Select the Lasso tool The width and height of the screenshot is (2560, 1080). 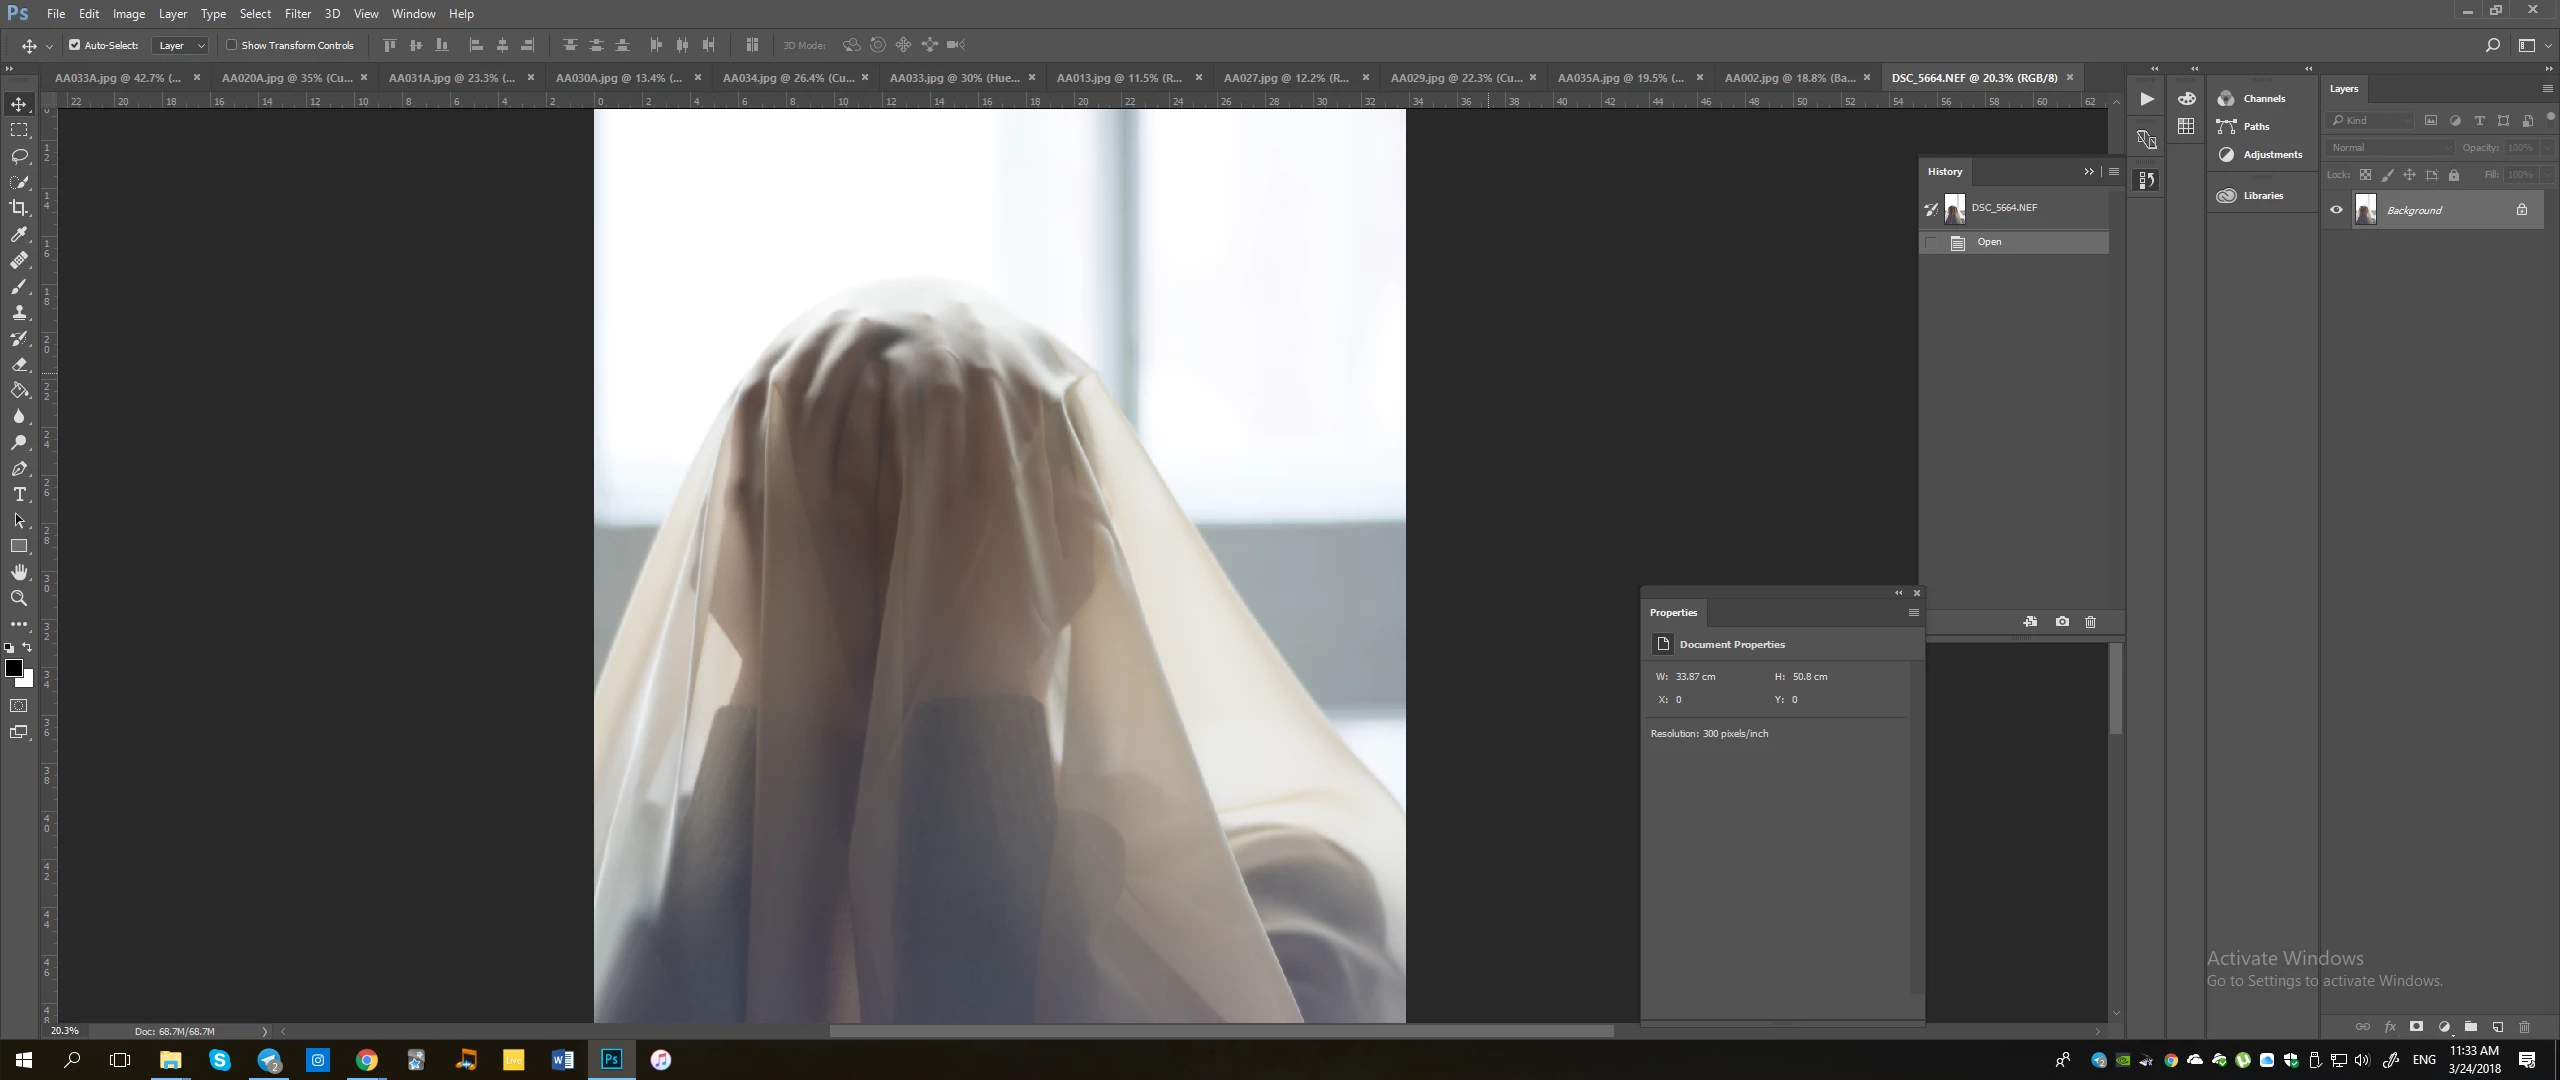coord(19,156)
